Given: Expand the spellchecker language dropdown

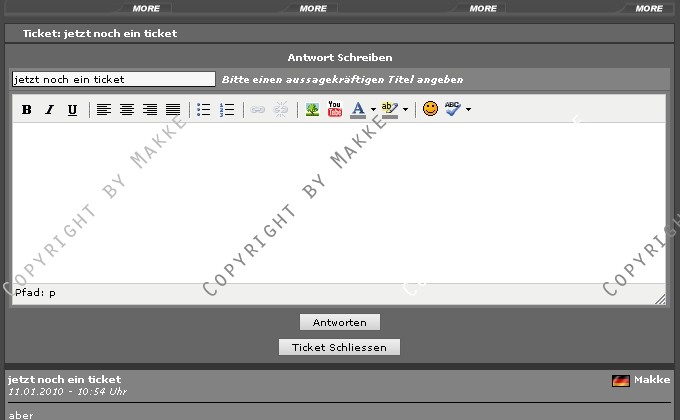Looking at the screenshot, I should click(x=468, y=110).
